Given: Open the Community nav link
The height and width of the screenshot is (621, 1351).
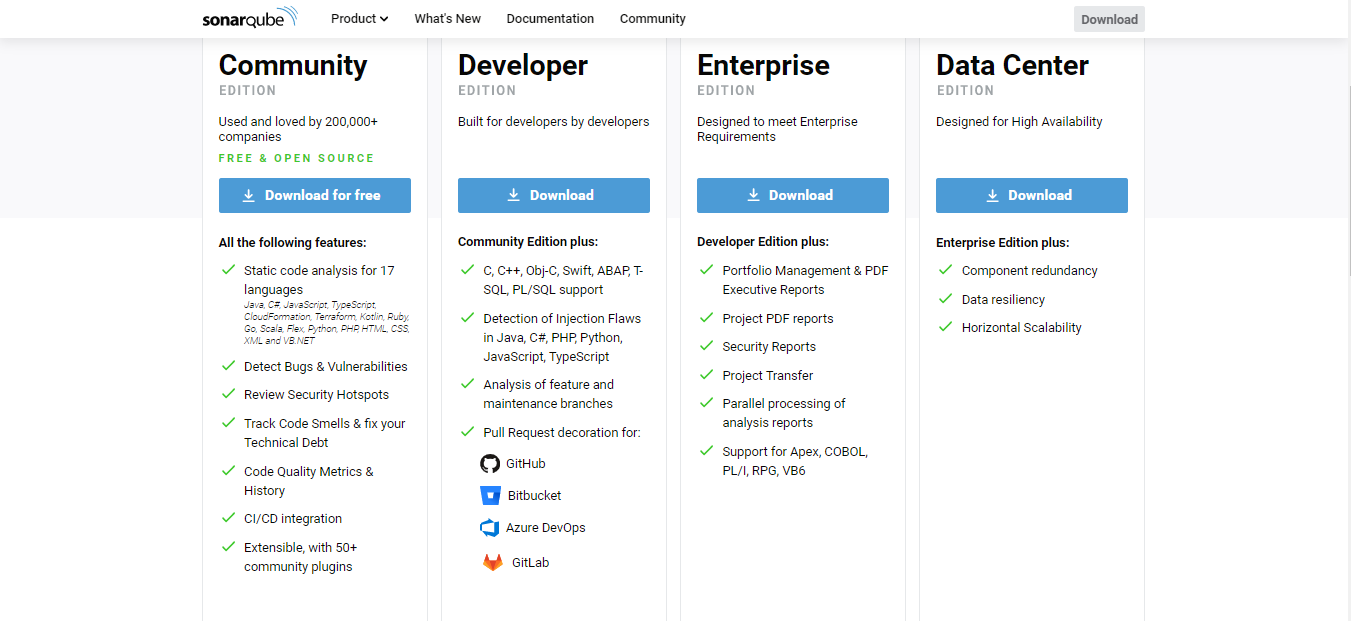Looking at the screenshot, I should [x=652, y=18].
